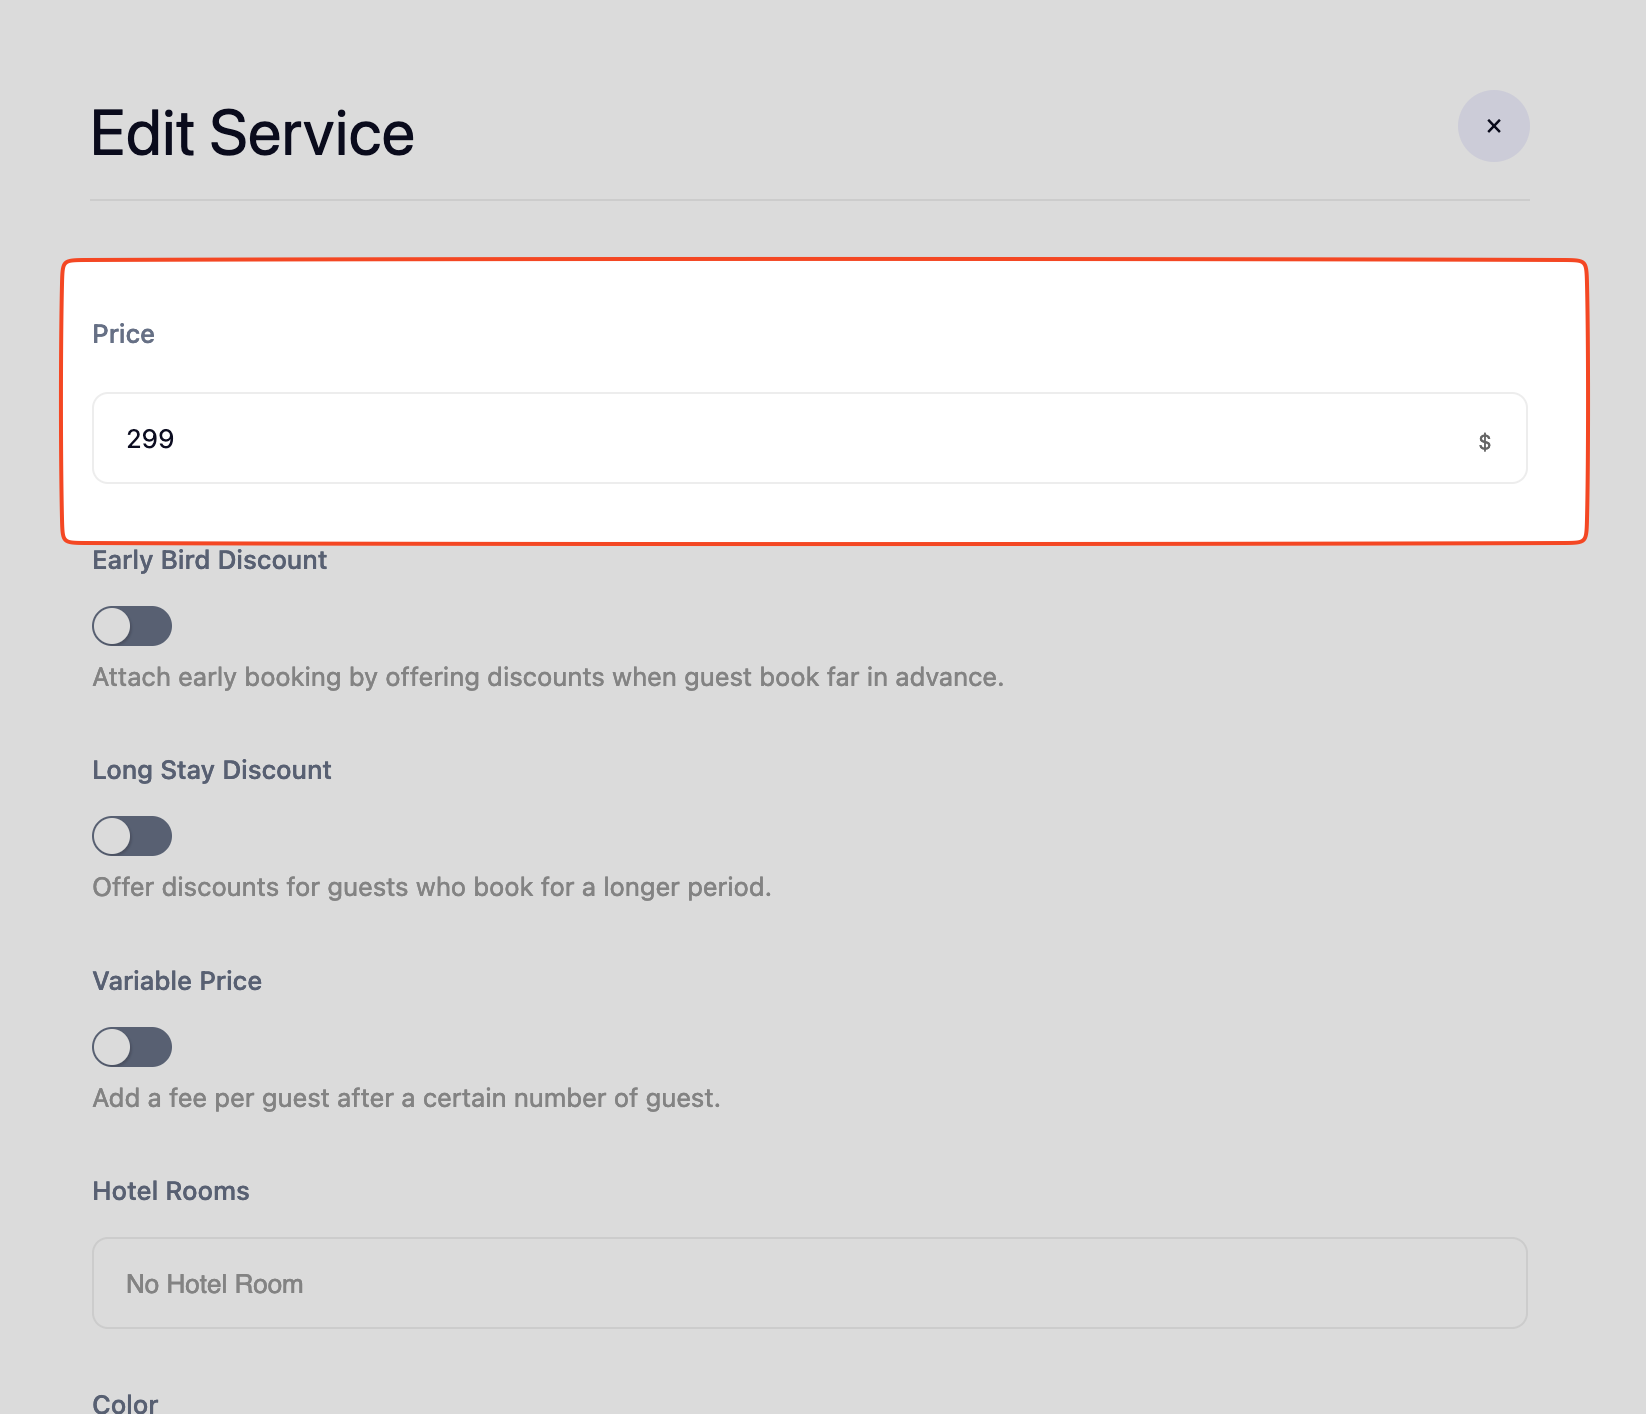The height and width of the screenshot is (1414, 1646).
Task: Click the early booking description text
Action: pyautogui.click(x=547, y=677)
